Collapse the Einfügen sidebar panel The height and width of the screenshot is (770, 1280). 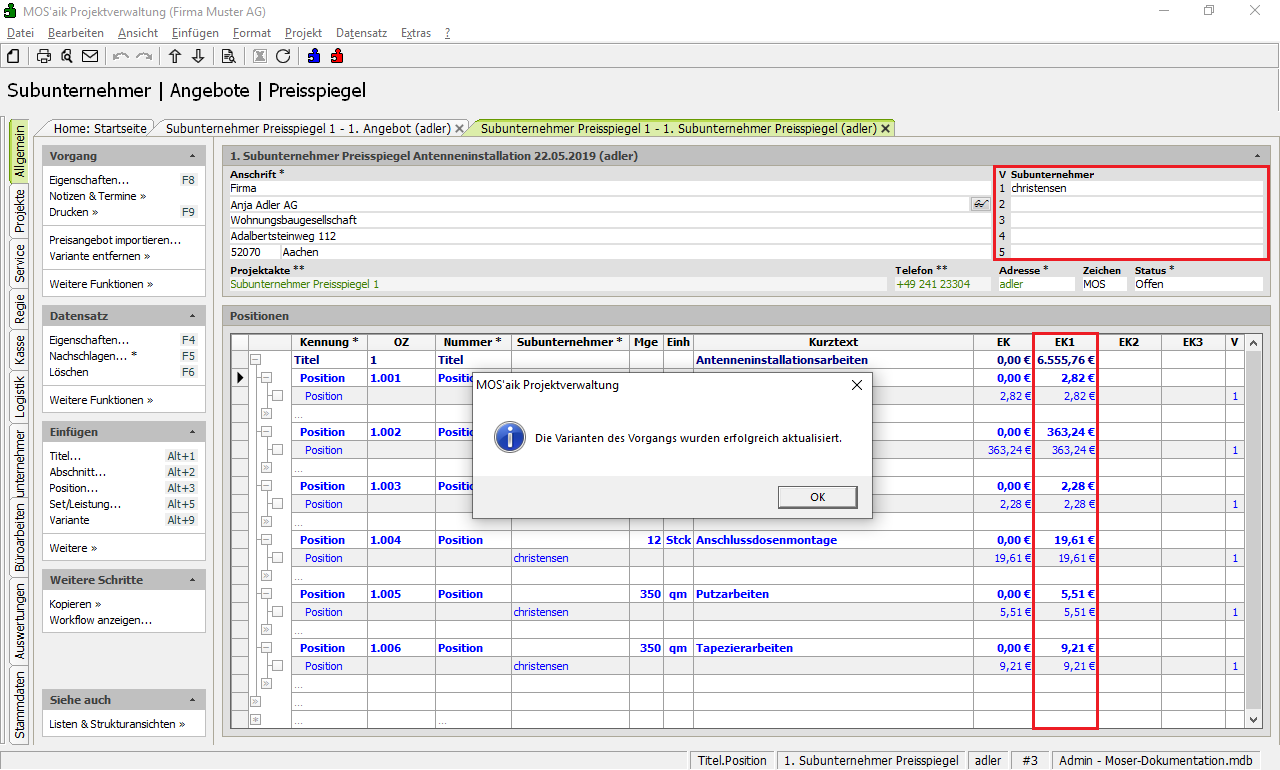point(192,432)
